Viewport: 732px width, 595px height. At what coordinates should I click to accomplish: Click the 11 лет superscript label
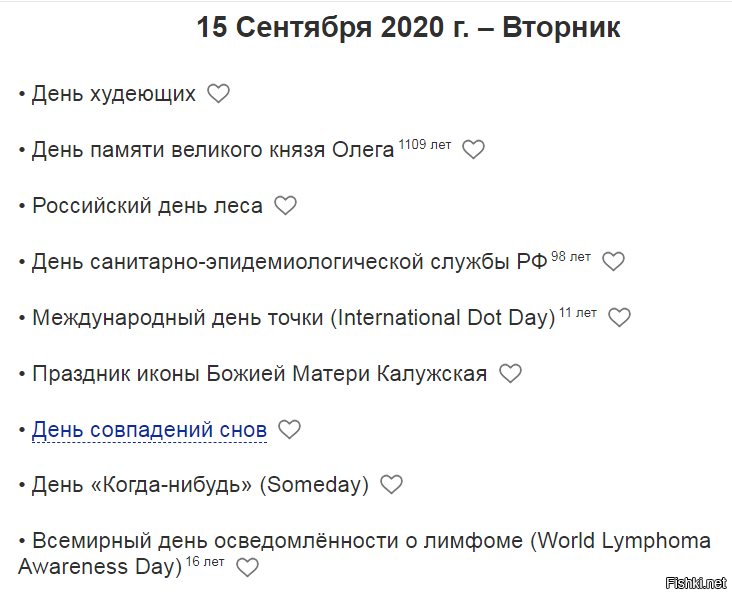click(x=578, y=313)
